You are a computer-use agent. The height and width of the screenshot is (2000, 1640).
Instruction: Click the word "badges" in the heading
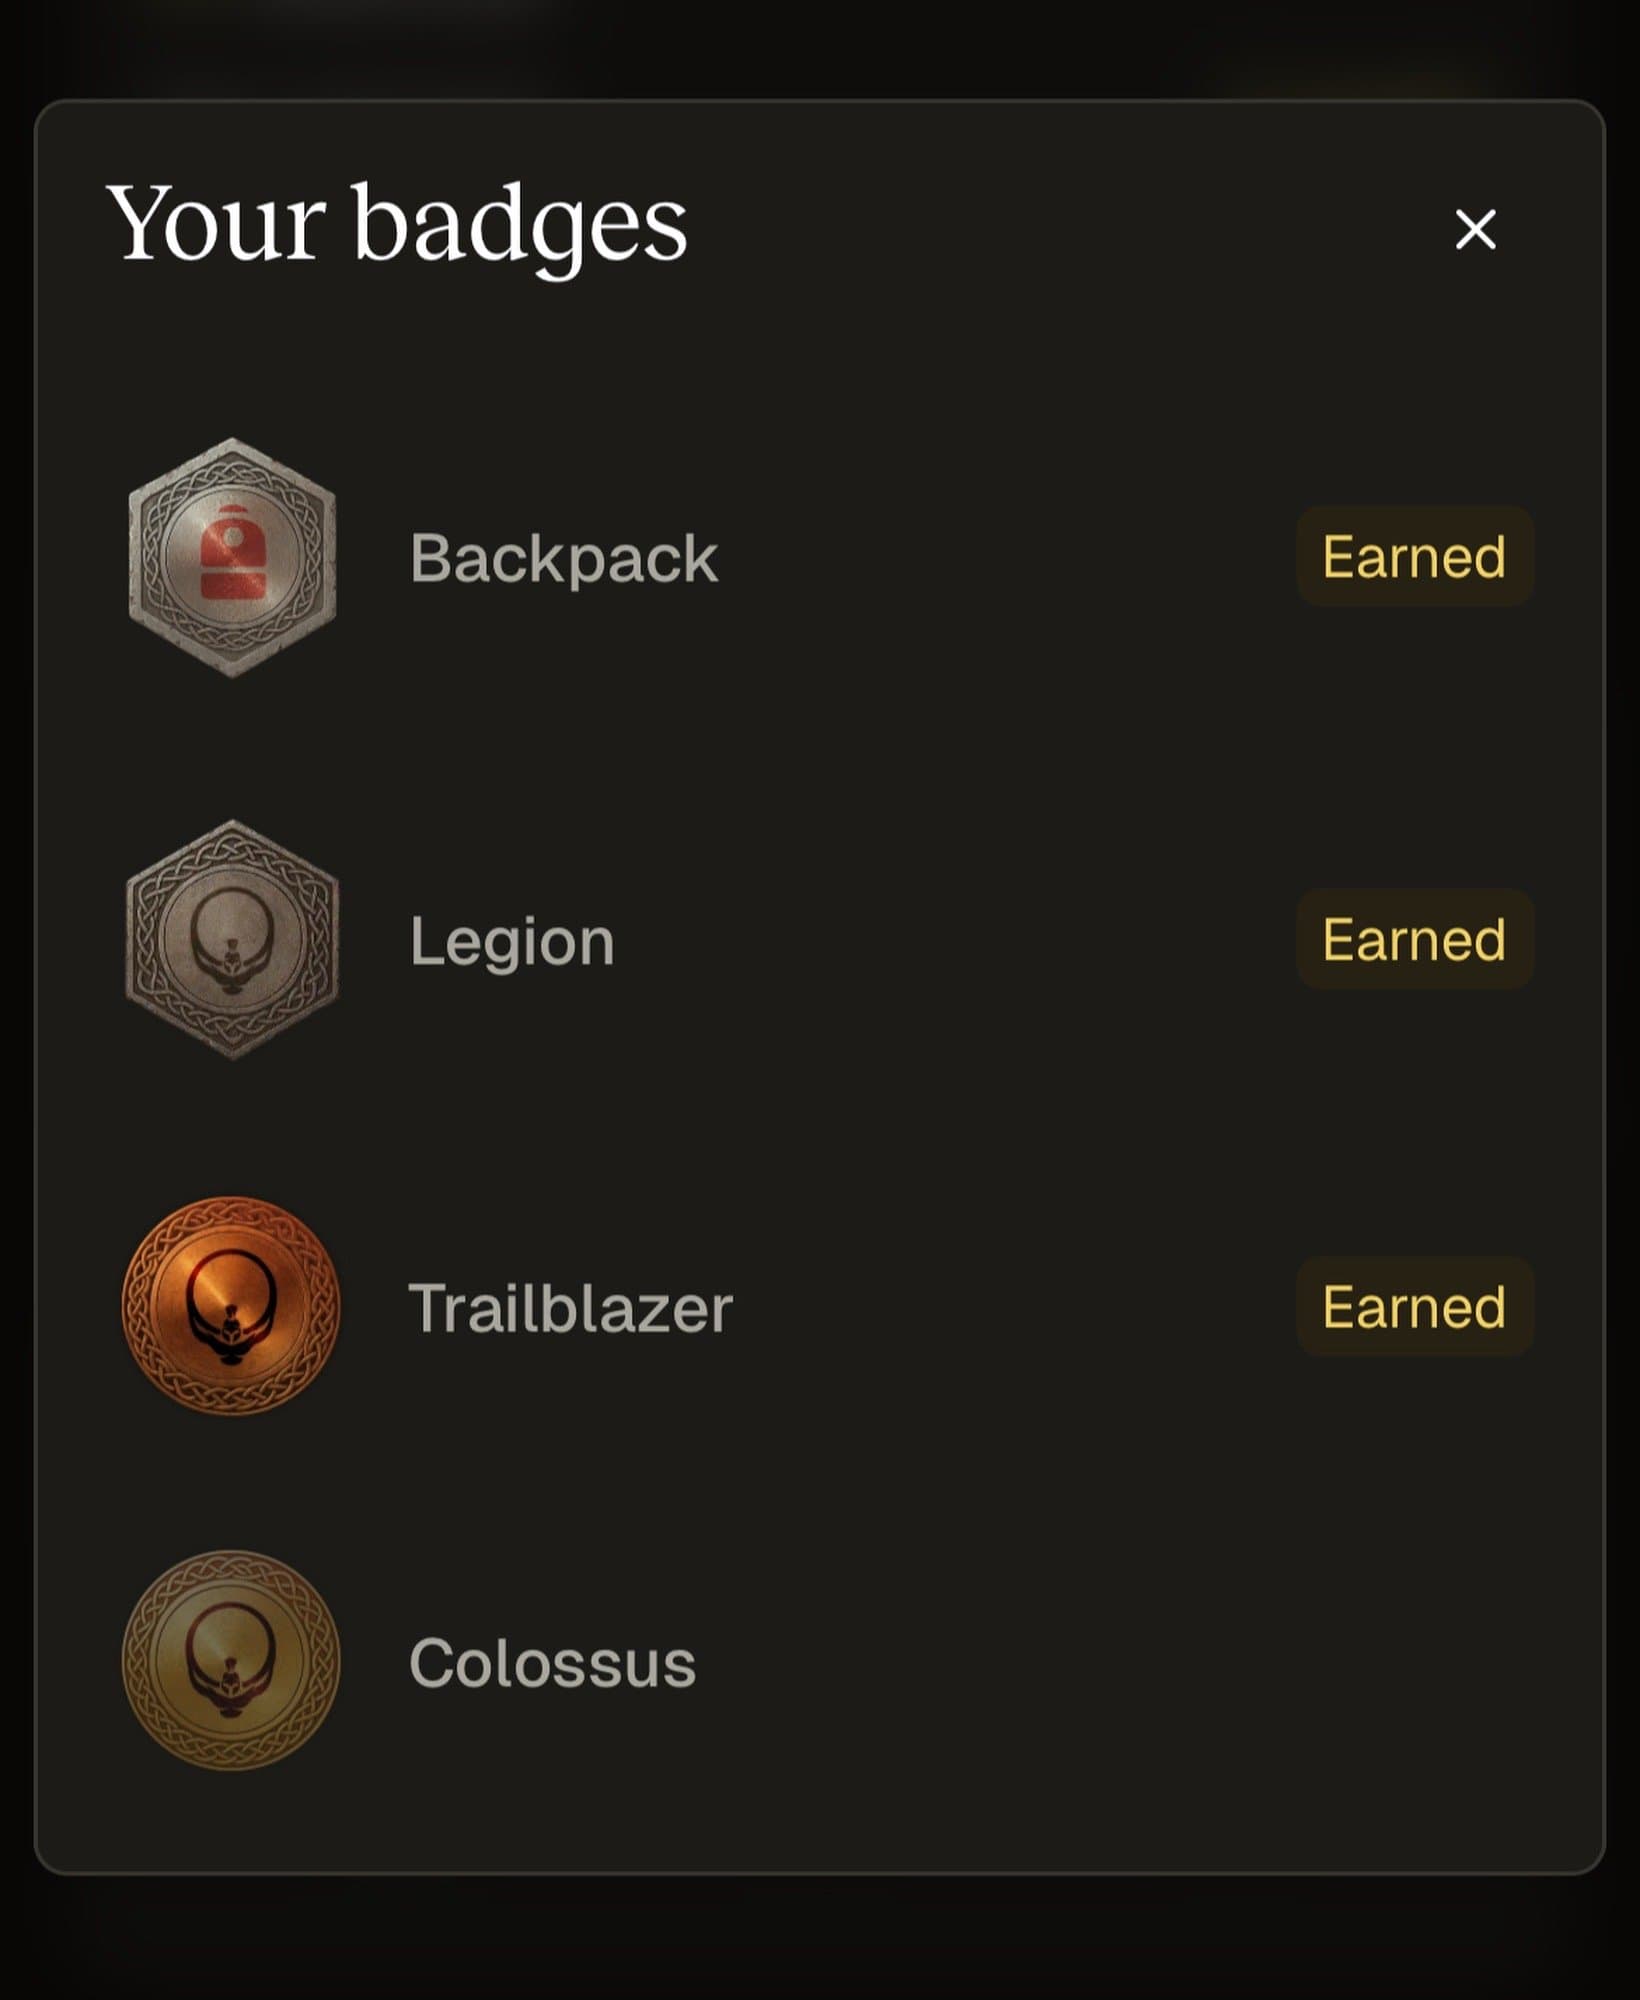[519, 226]
